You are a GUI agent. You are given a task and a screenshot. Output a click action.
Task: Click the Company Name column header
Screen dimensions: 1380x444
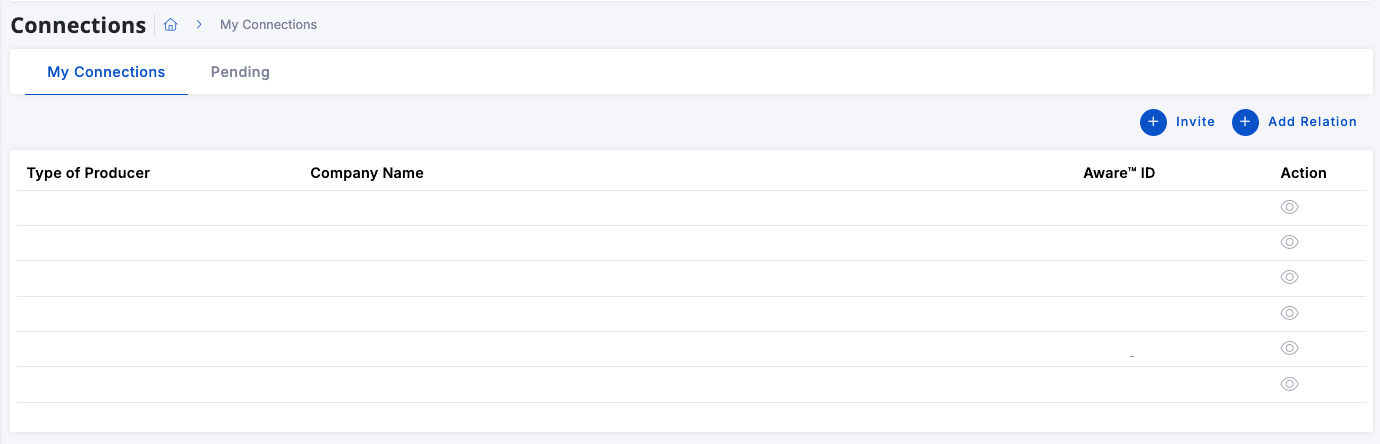[367, 173]
